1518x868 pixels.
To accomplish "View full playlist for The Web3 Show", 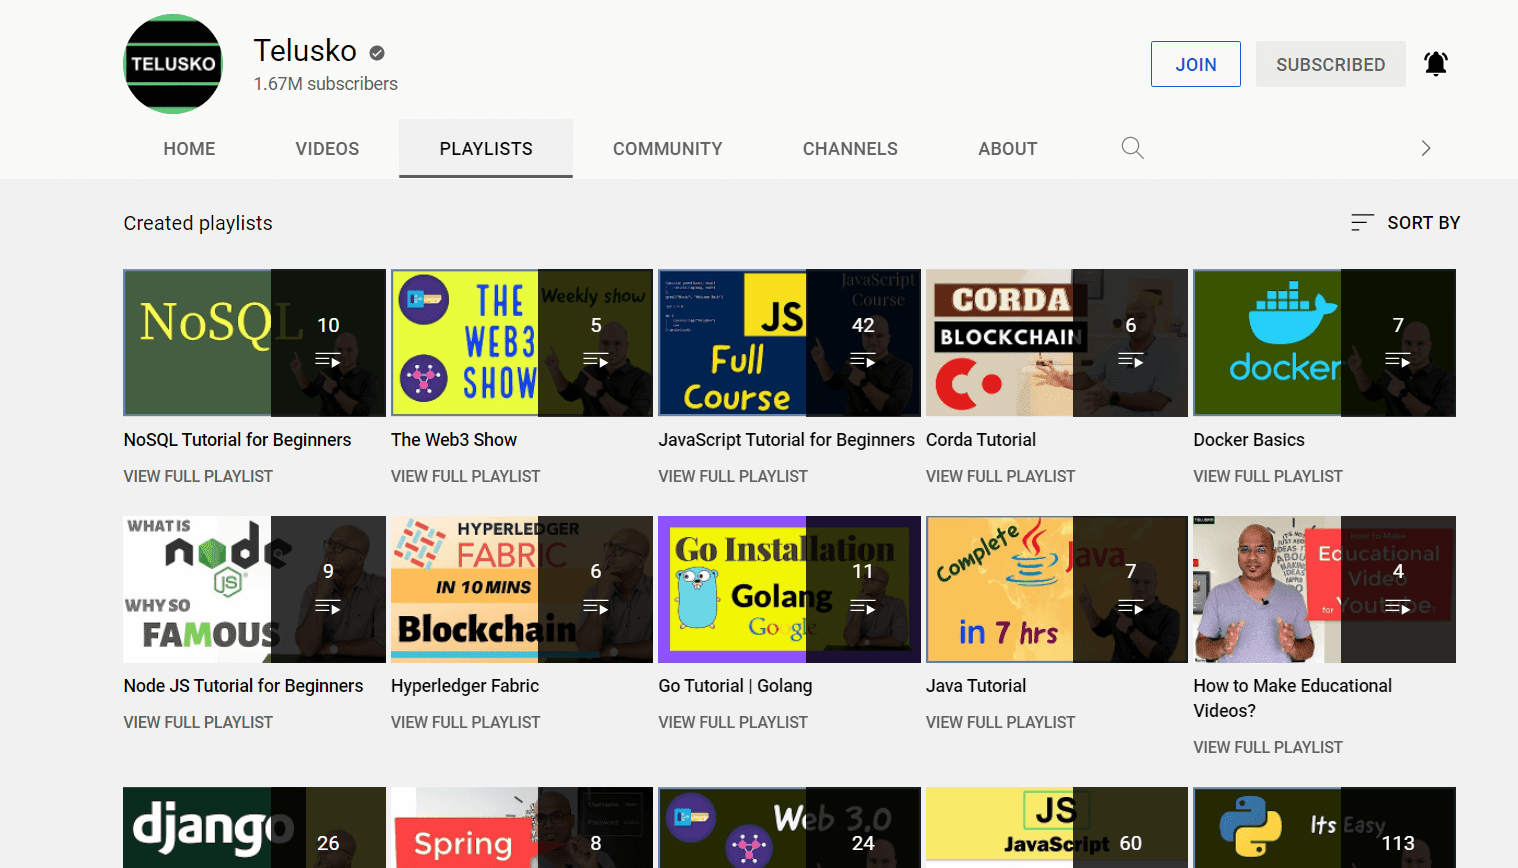I will tap(466, 476).
